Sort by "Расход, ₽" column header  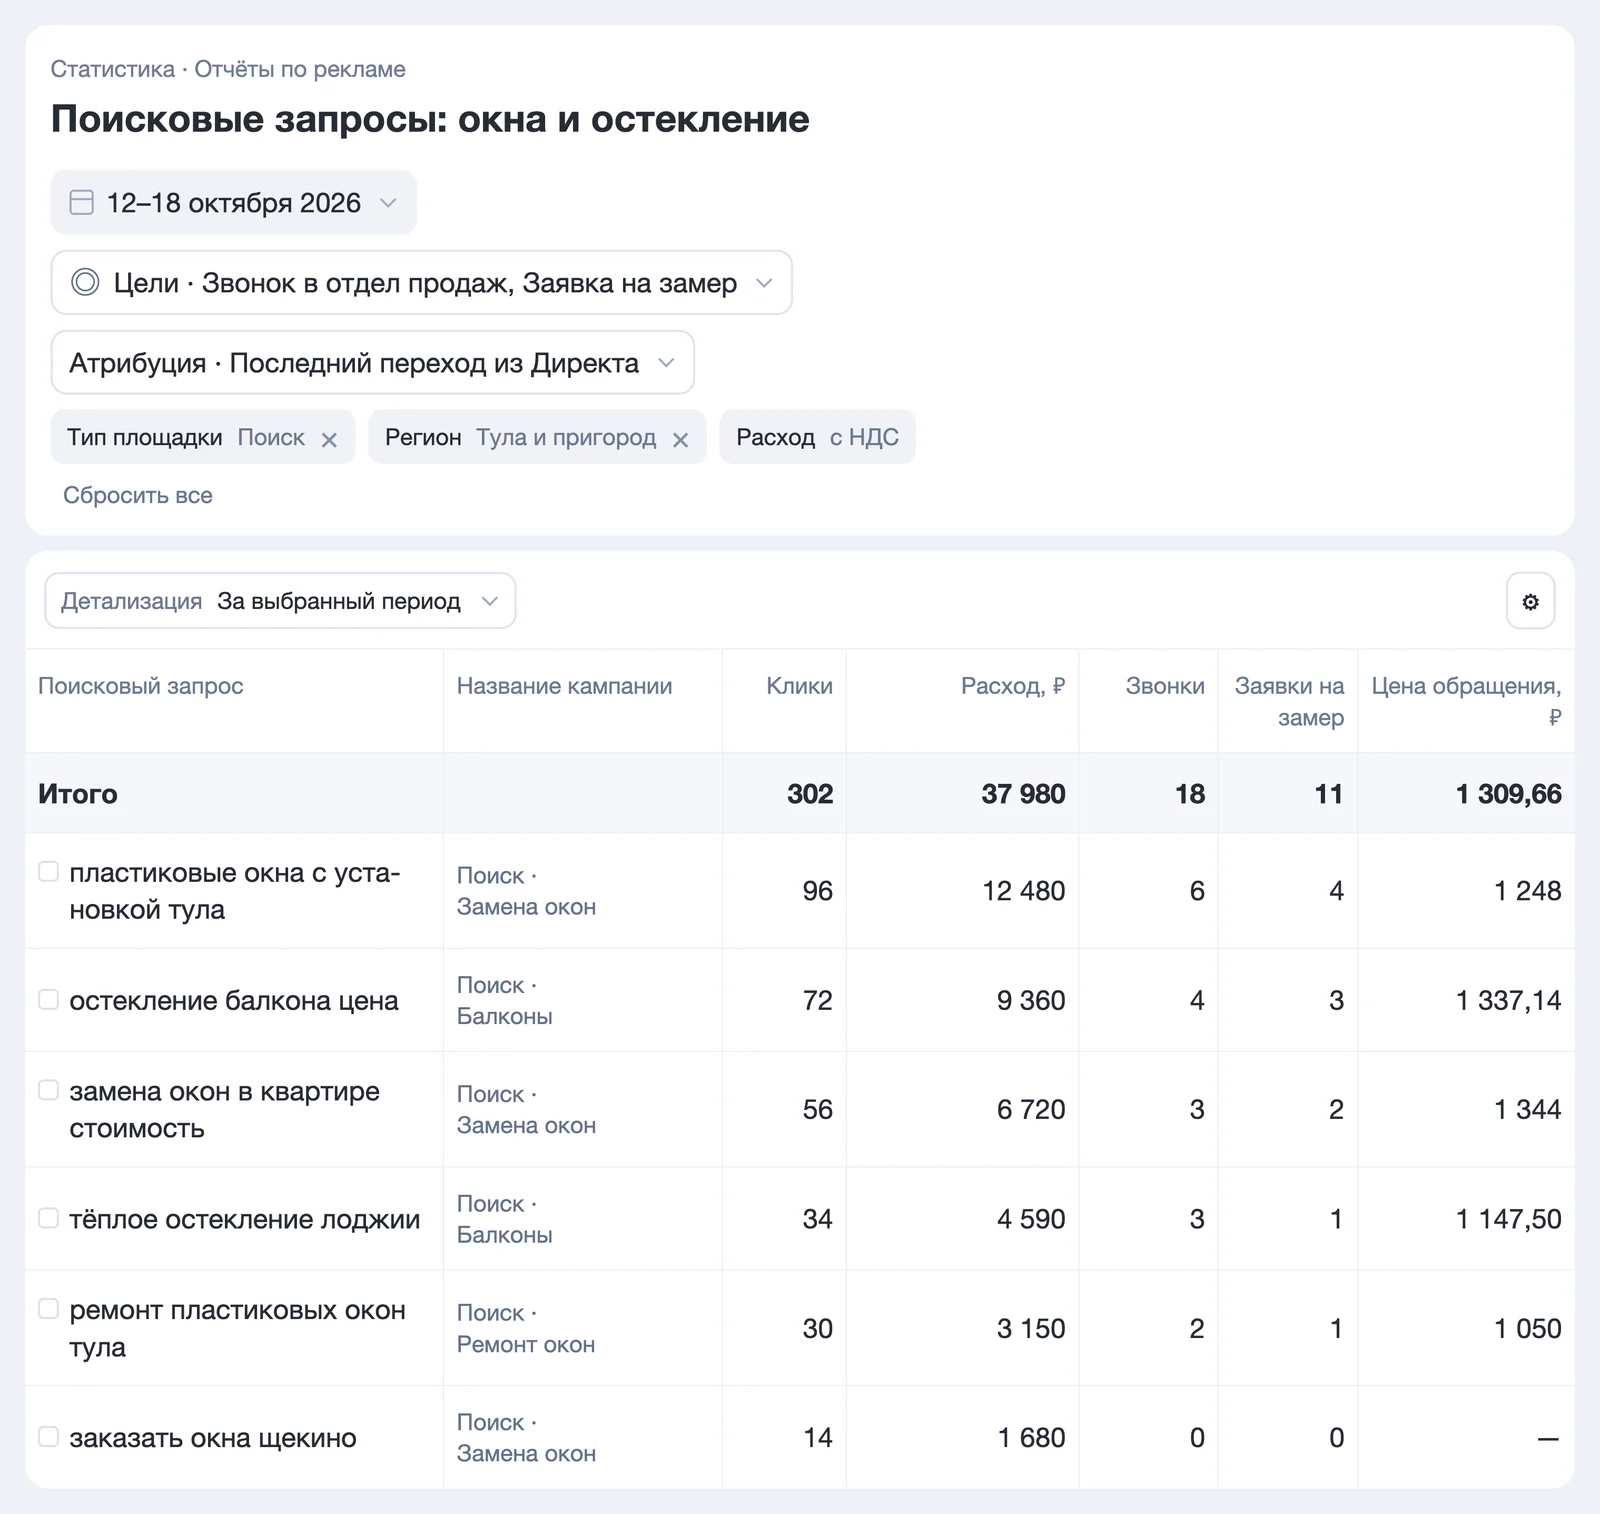pyautogui.click(x=1013, y=686)
